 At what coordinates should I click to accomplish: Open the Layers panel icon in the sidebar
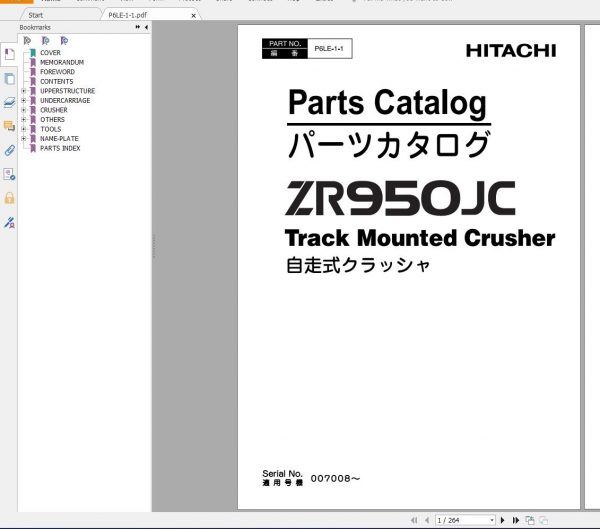coord(9,102)
